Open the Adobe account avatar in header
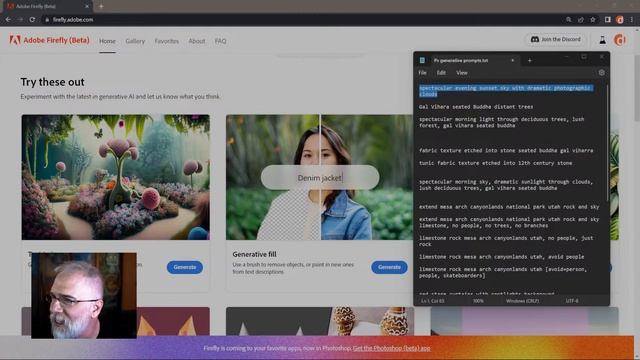The width and height of the screenshot is (640, 360). point(620,40)
